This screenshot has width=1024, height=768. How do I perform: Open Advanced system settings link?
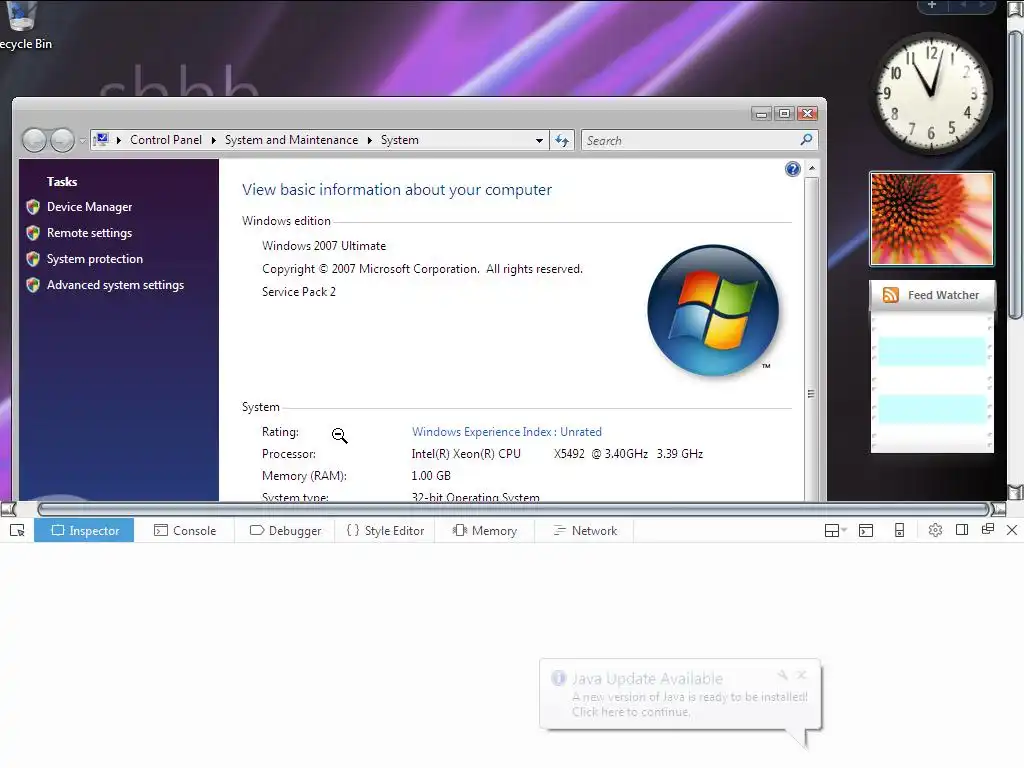point(116,285)
